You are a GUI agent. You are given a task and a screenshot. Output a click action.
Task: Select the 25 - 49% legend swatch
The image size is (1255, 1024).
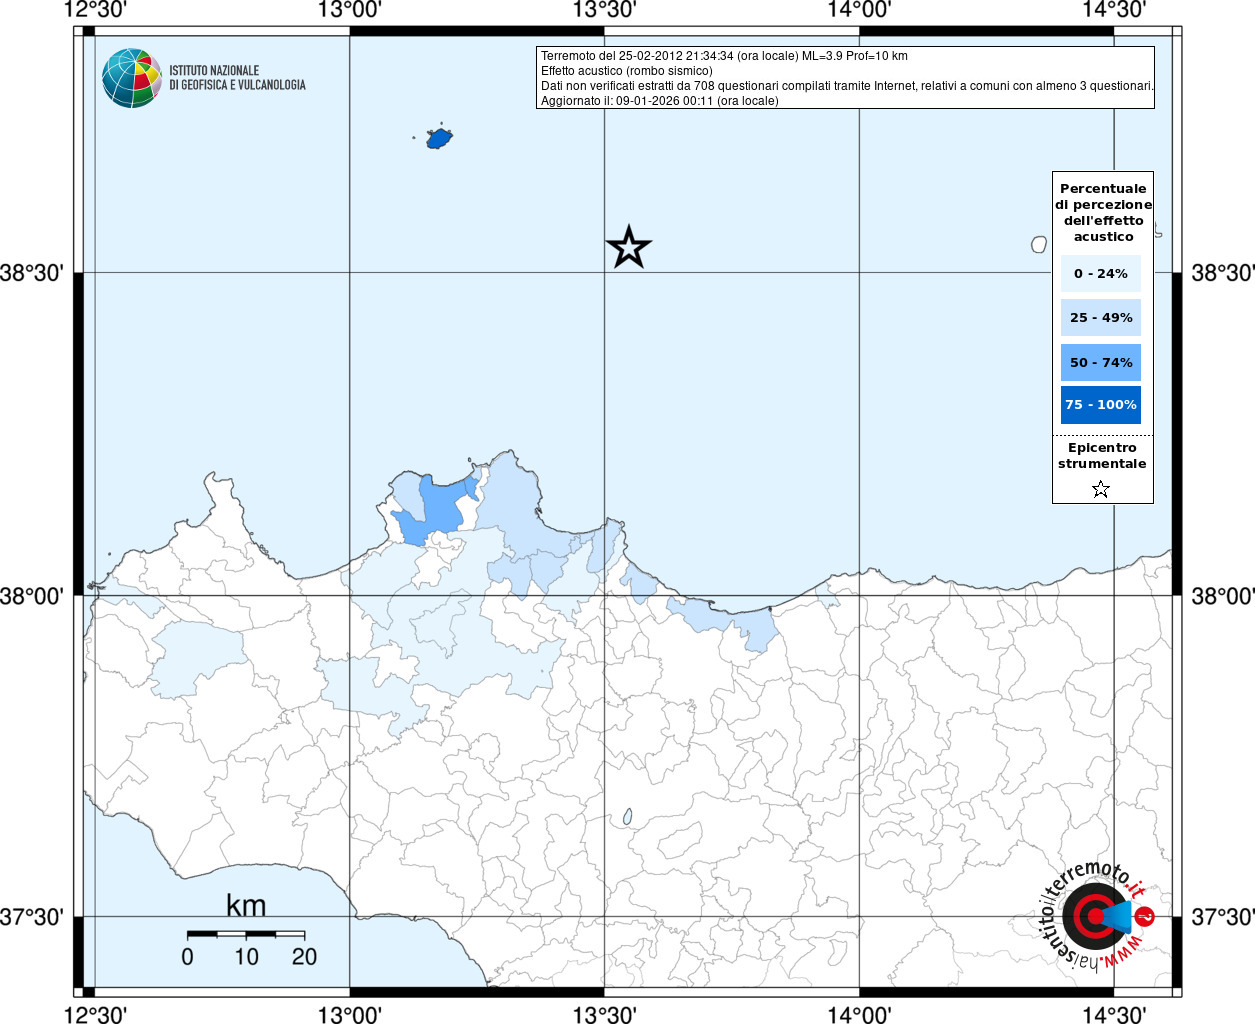[x=1100, y=318]
